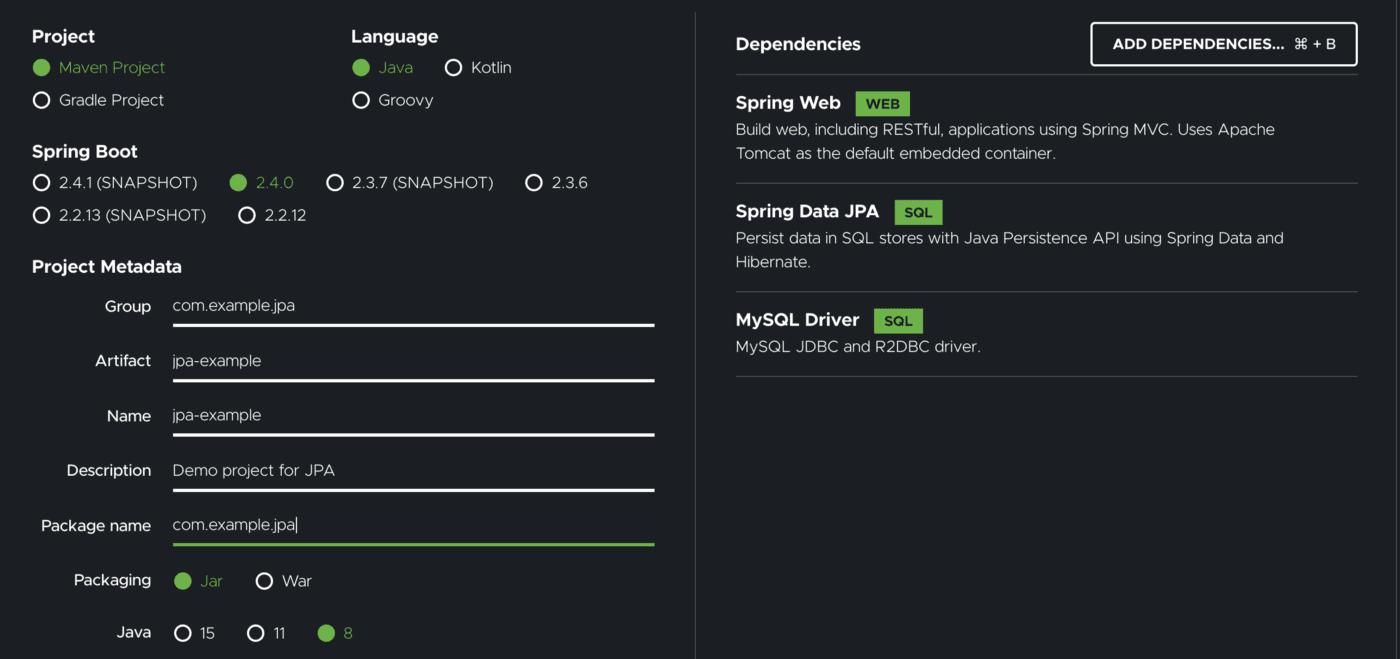Click the Language section heading
This screenshot has height=659, width=1400.
coord(394,37)
